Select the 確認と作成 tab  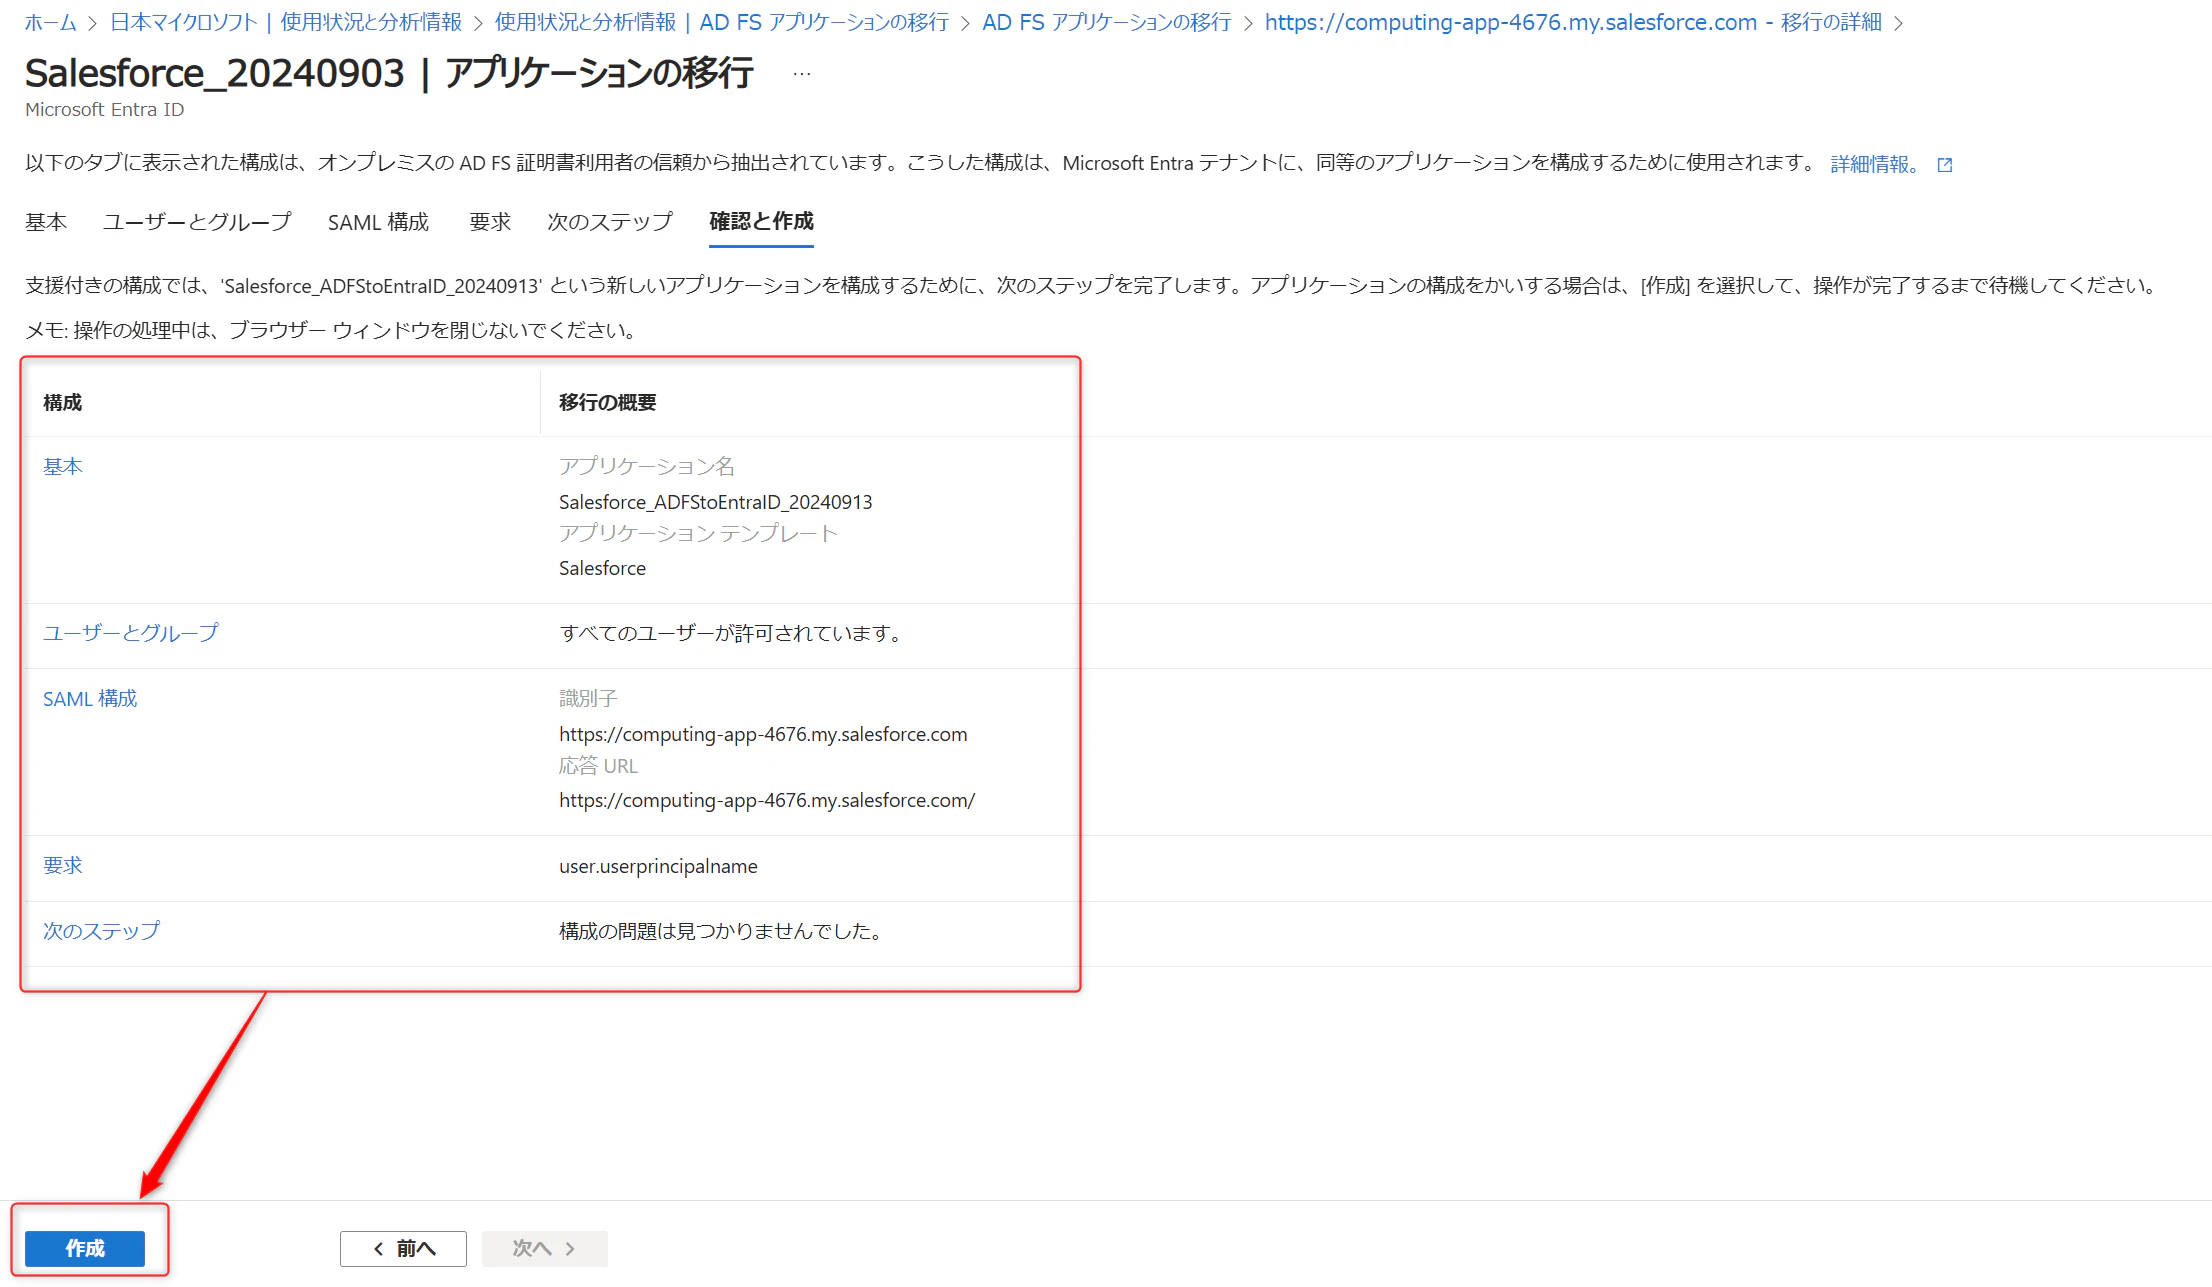[761, 222]
